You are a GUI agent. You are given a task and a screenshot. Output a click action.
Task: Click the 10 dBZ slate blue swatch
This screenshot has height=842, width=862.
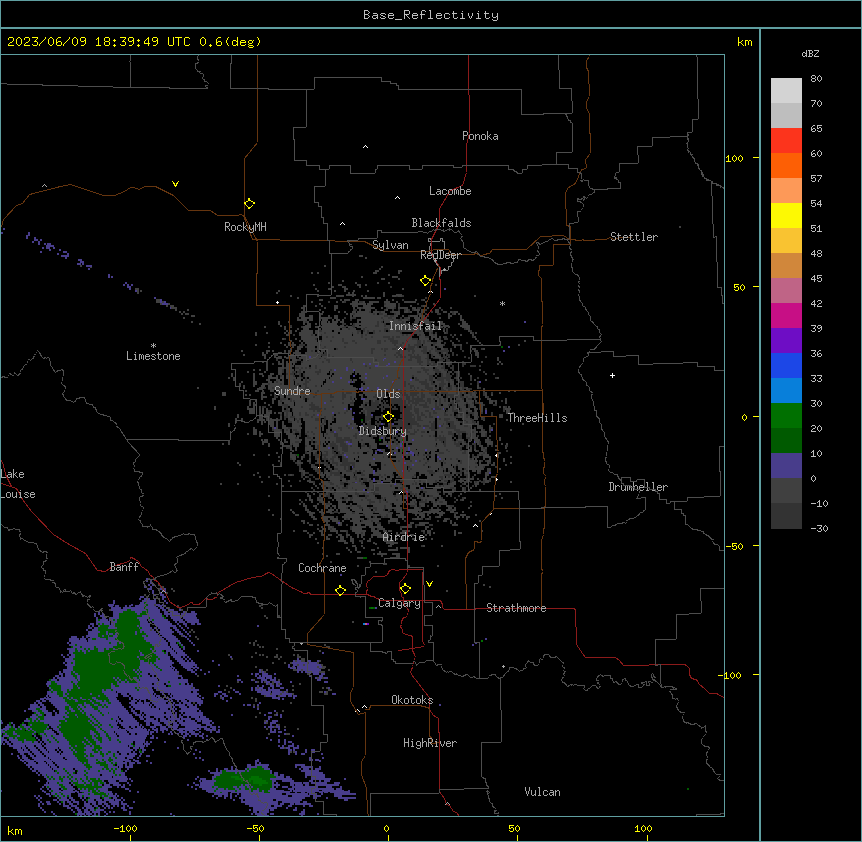pos(786,466)
